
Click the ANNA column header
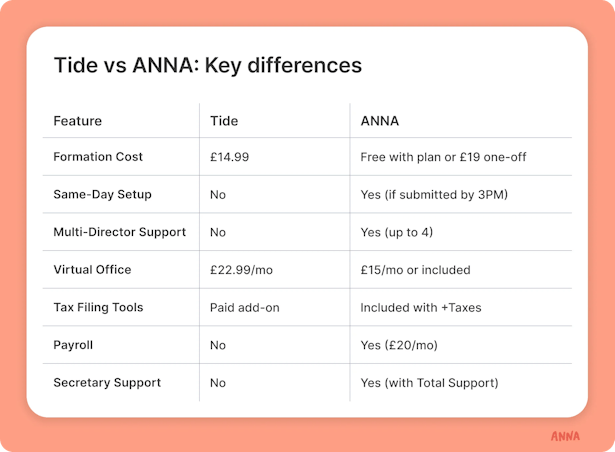tap(380, 121)
